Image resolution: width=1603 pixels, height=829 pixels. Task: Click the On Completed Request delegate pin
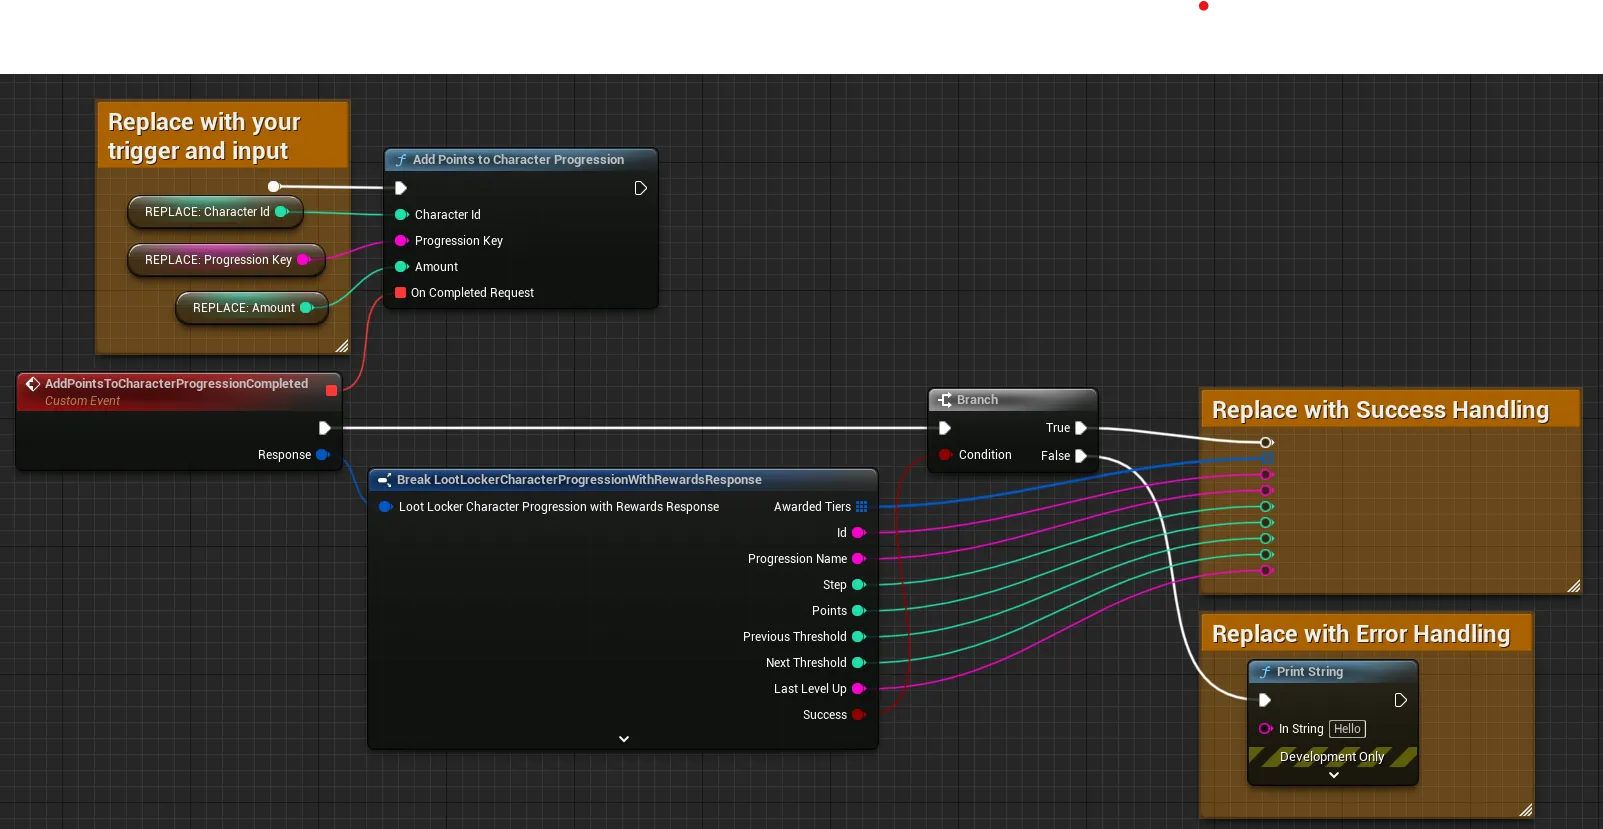pos(400,292)
